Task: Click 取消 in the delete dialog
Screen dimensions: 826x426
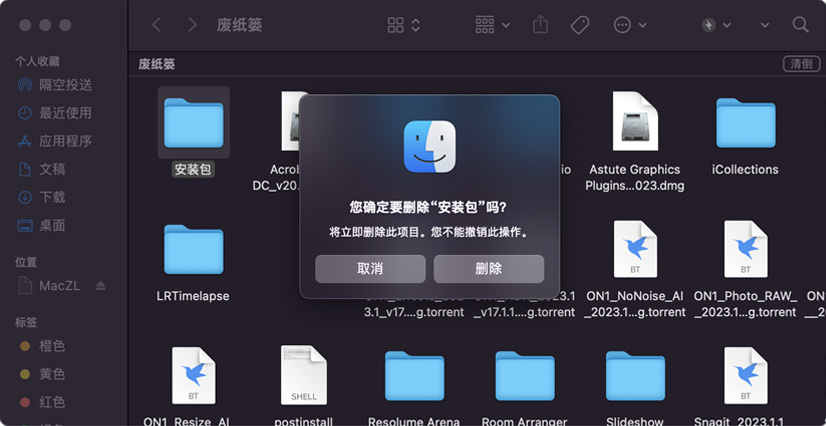Action: (370, 269)
